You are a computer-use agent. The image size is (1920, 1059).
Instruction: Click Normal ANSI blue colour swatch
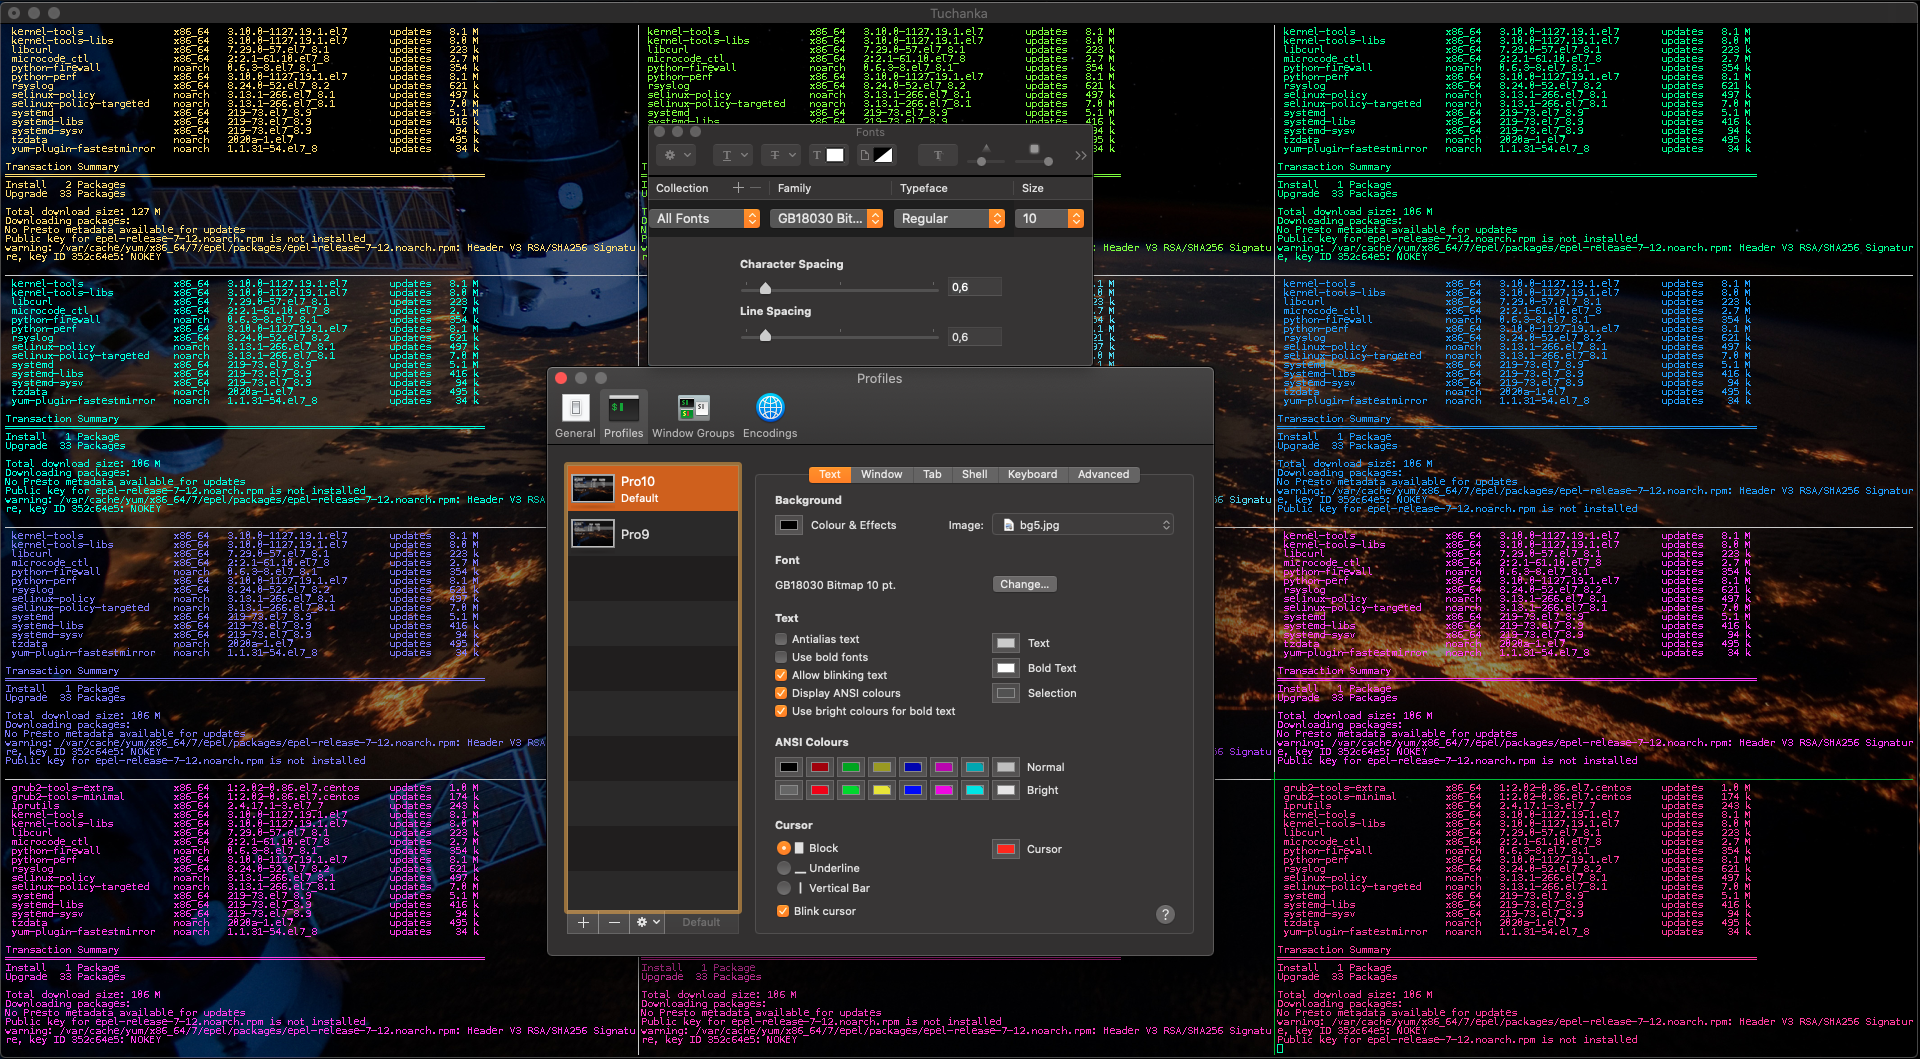click(x=913, y=767)
